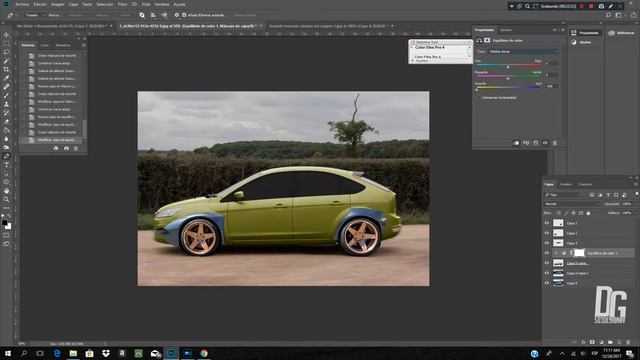Click the Windows Start button
The image size is (640, 360).
[8, 353]
